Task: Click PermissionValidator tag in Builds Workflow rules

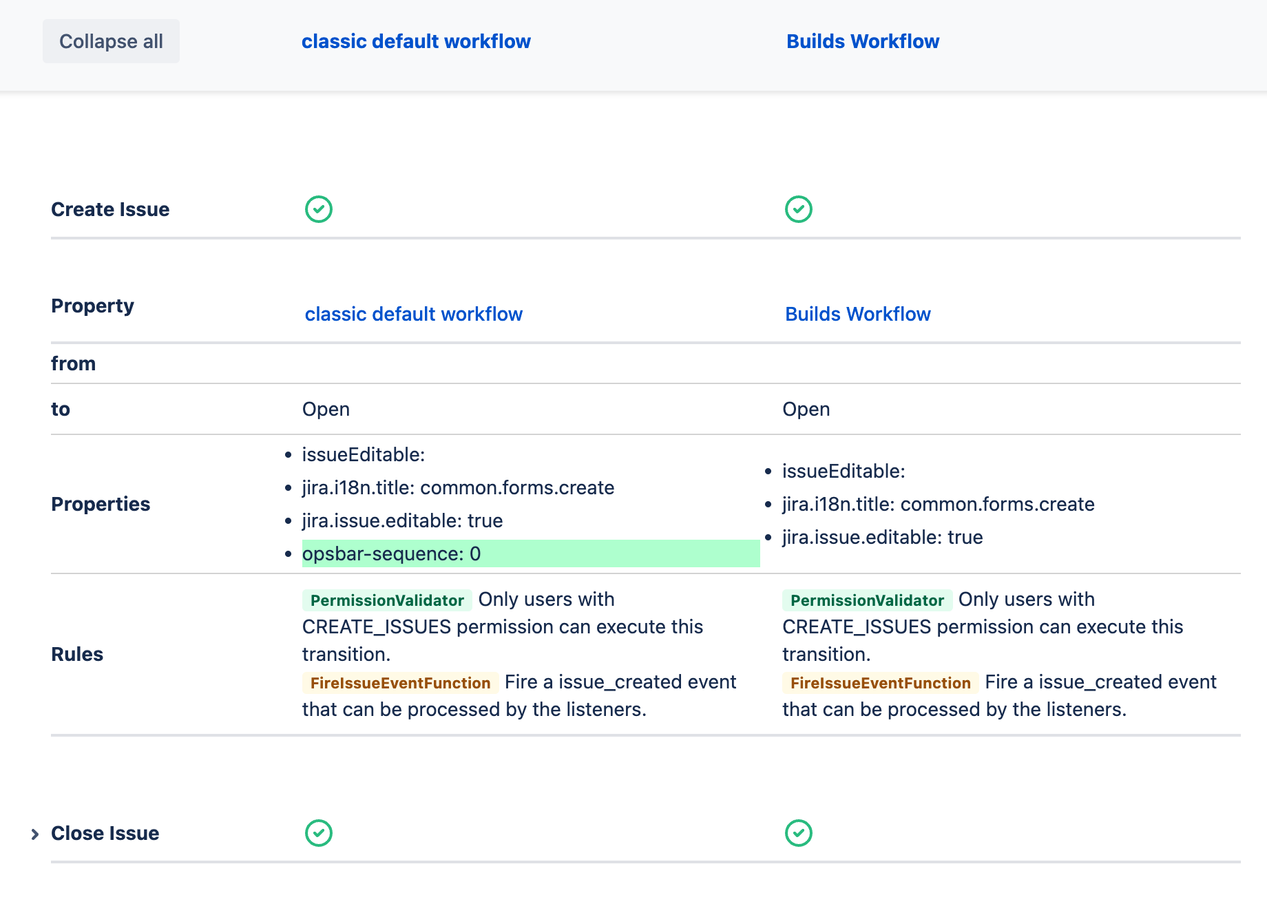Action: (x=867, y=600)
